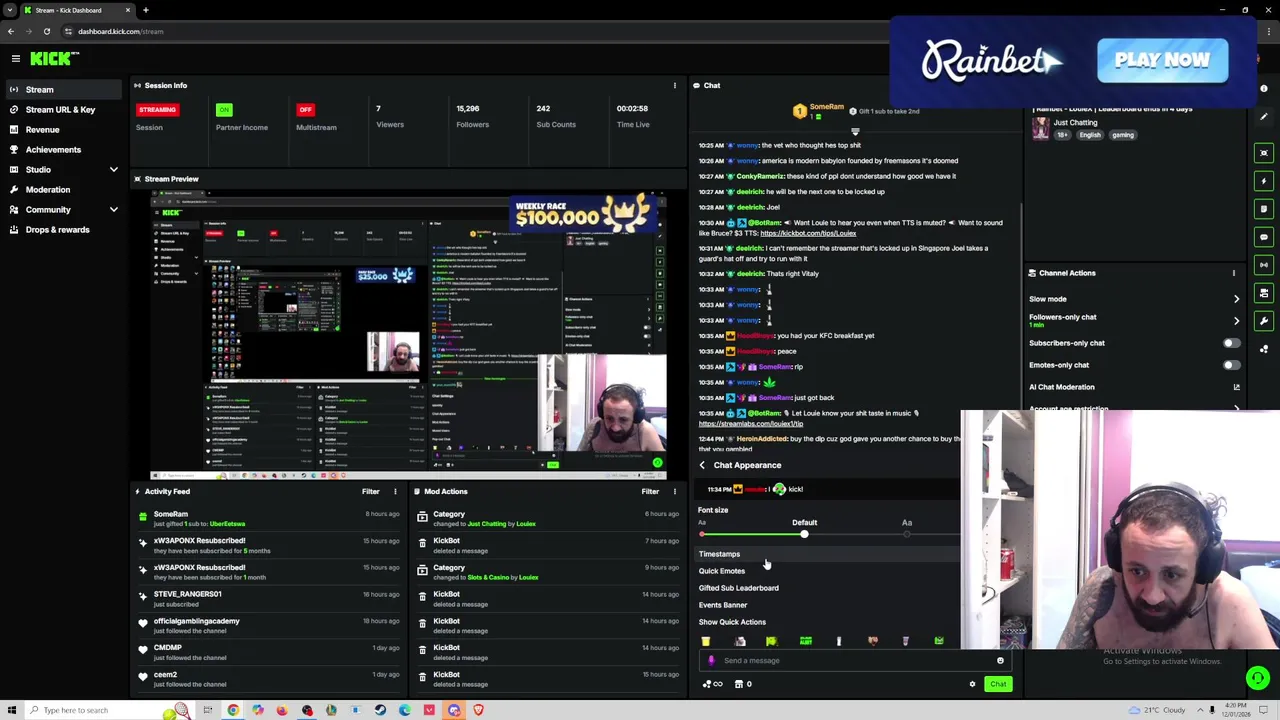Open a new browser tab

click(145, 10)
